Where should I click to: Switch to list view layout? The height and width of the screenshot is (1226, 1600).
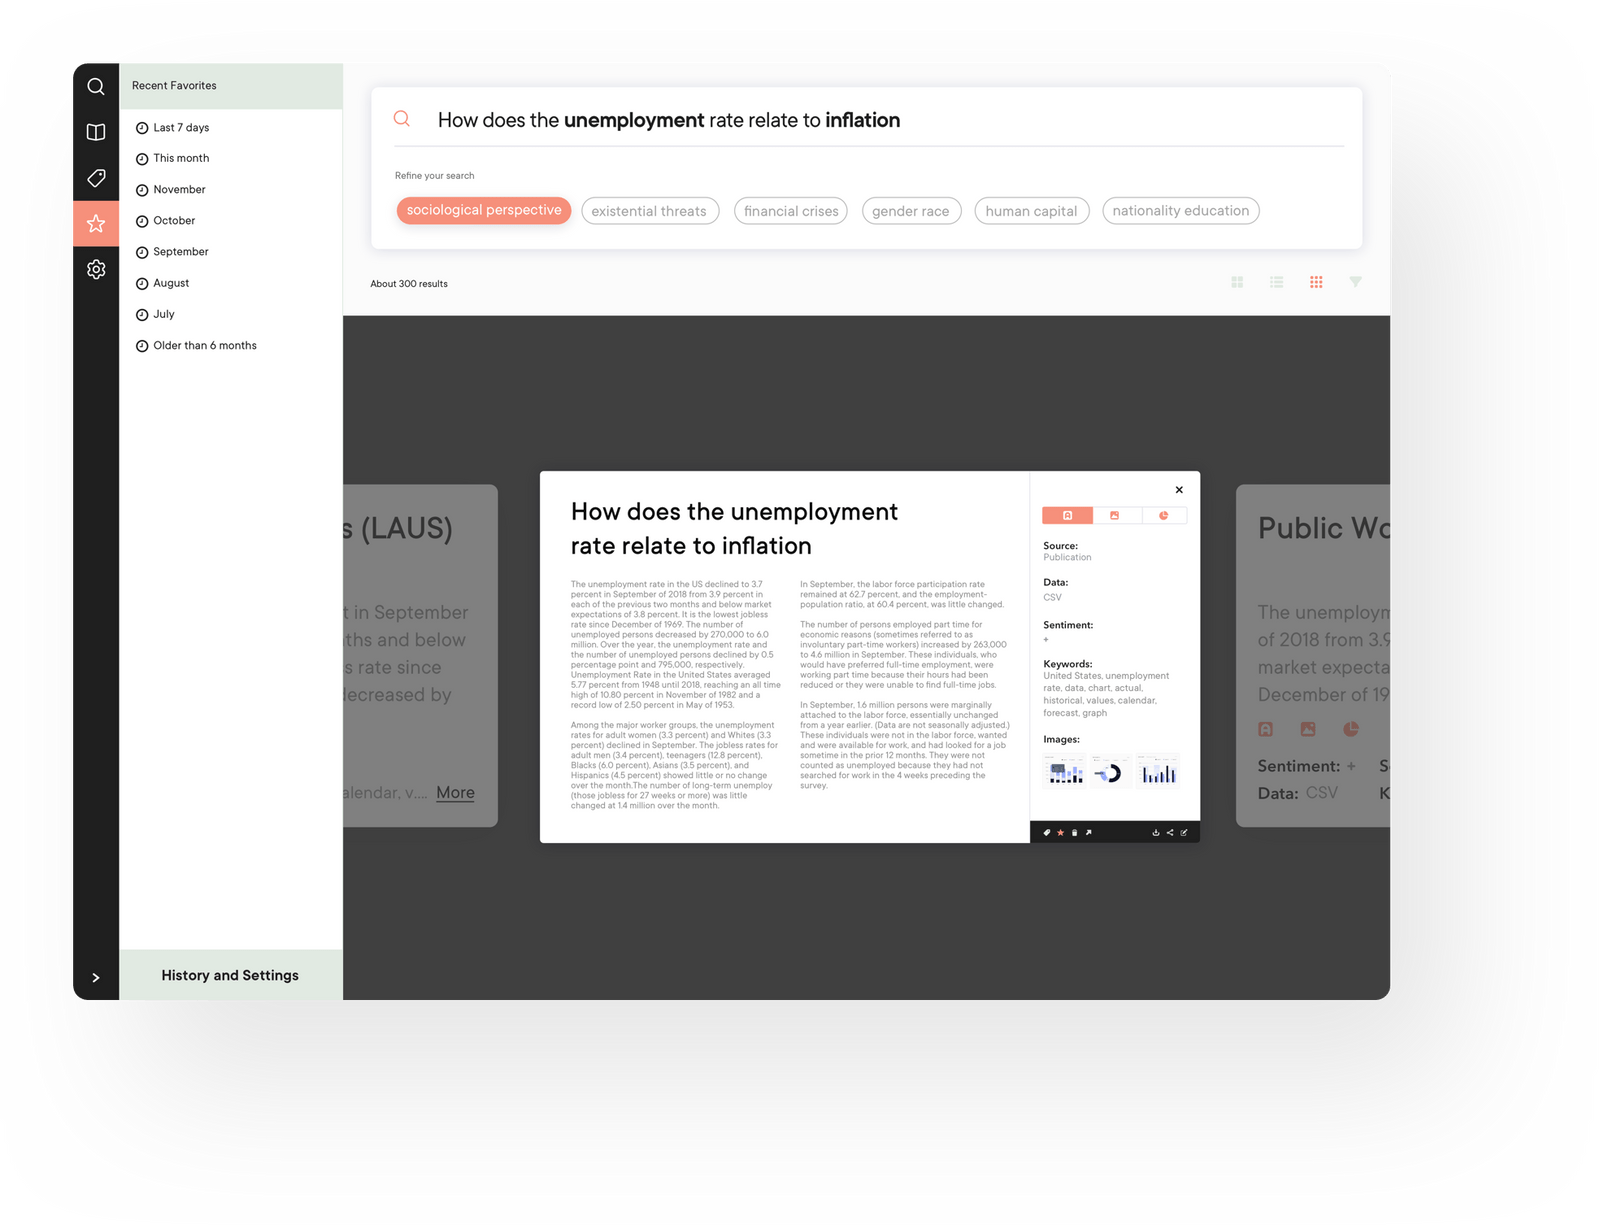click(x=1277, y=283)
